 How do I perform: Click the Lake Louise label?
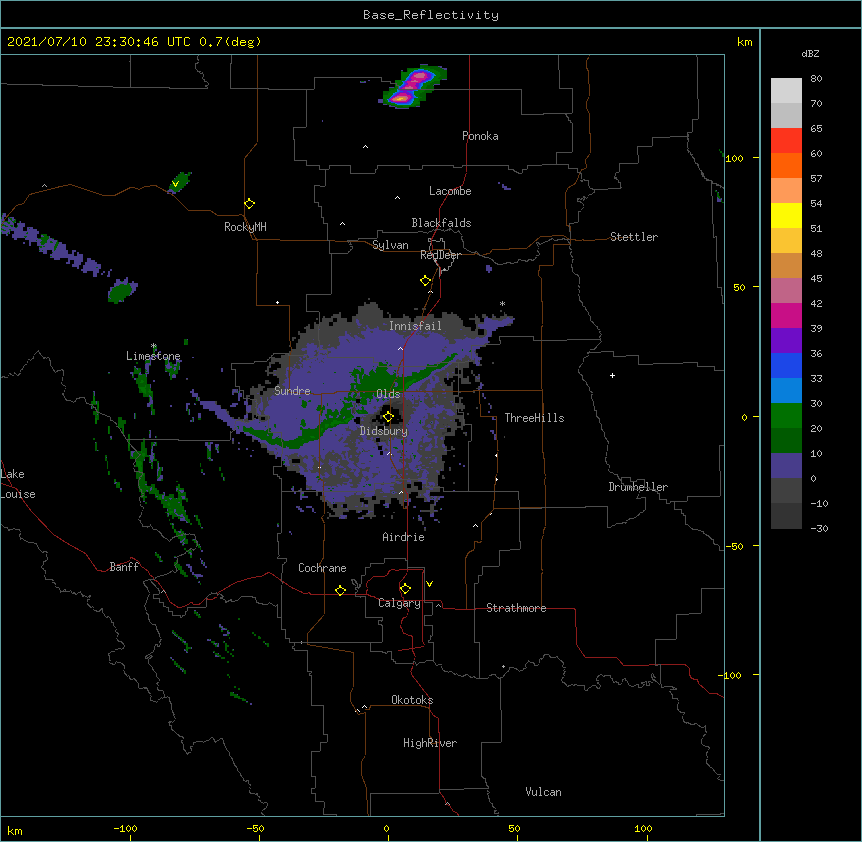(18, 484)
